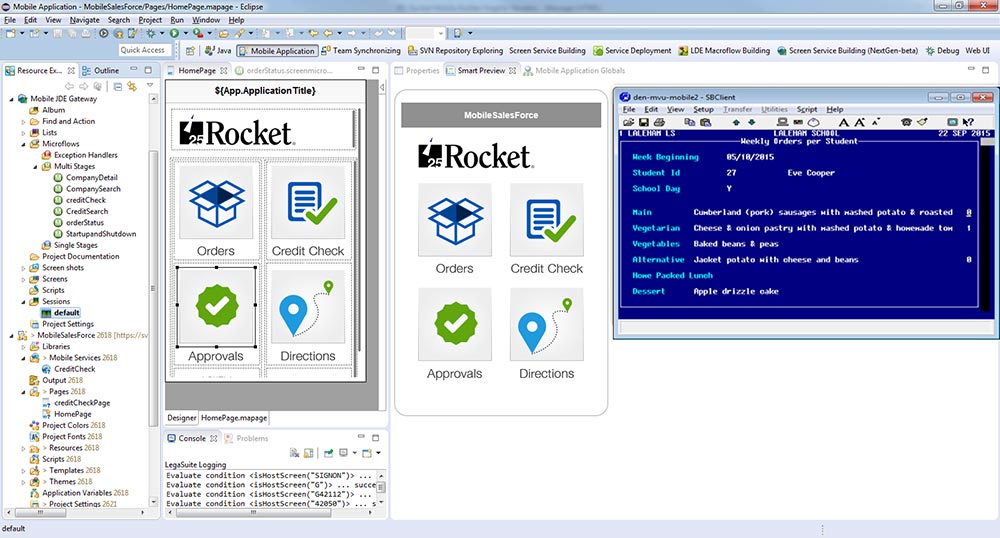Open SVN Repository Exploring perspective
This screenshot has width=1000, height=538.
click(455, 50)
